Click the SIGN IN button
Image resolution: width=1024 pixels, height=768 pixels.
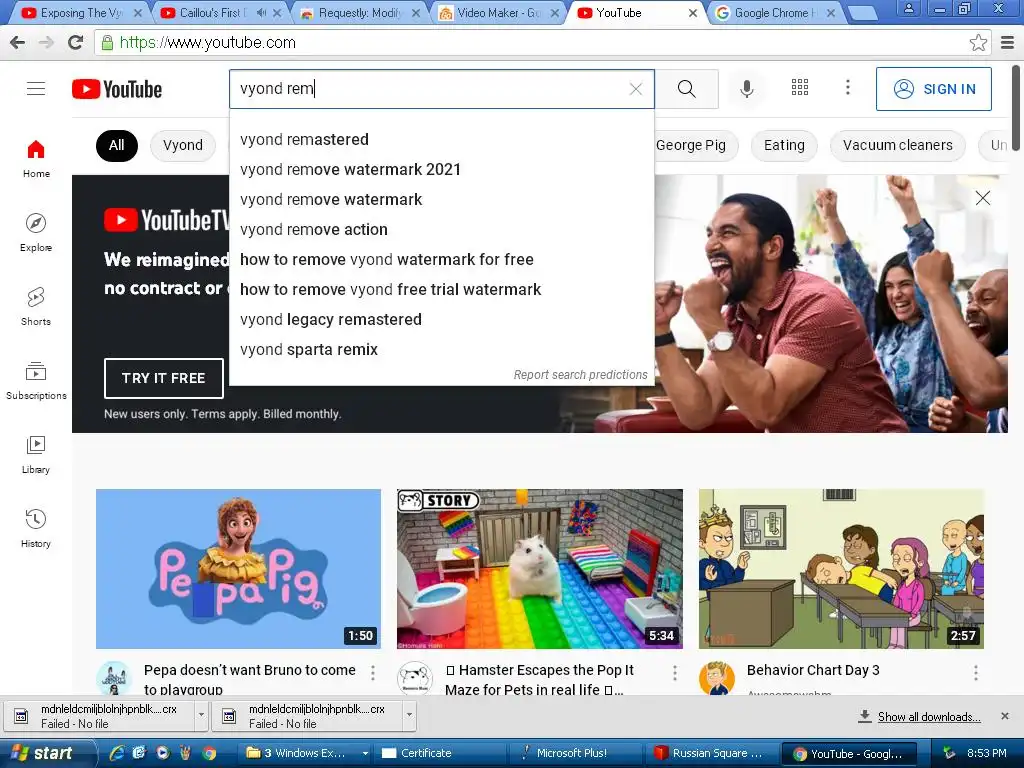pos(933,89)
